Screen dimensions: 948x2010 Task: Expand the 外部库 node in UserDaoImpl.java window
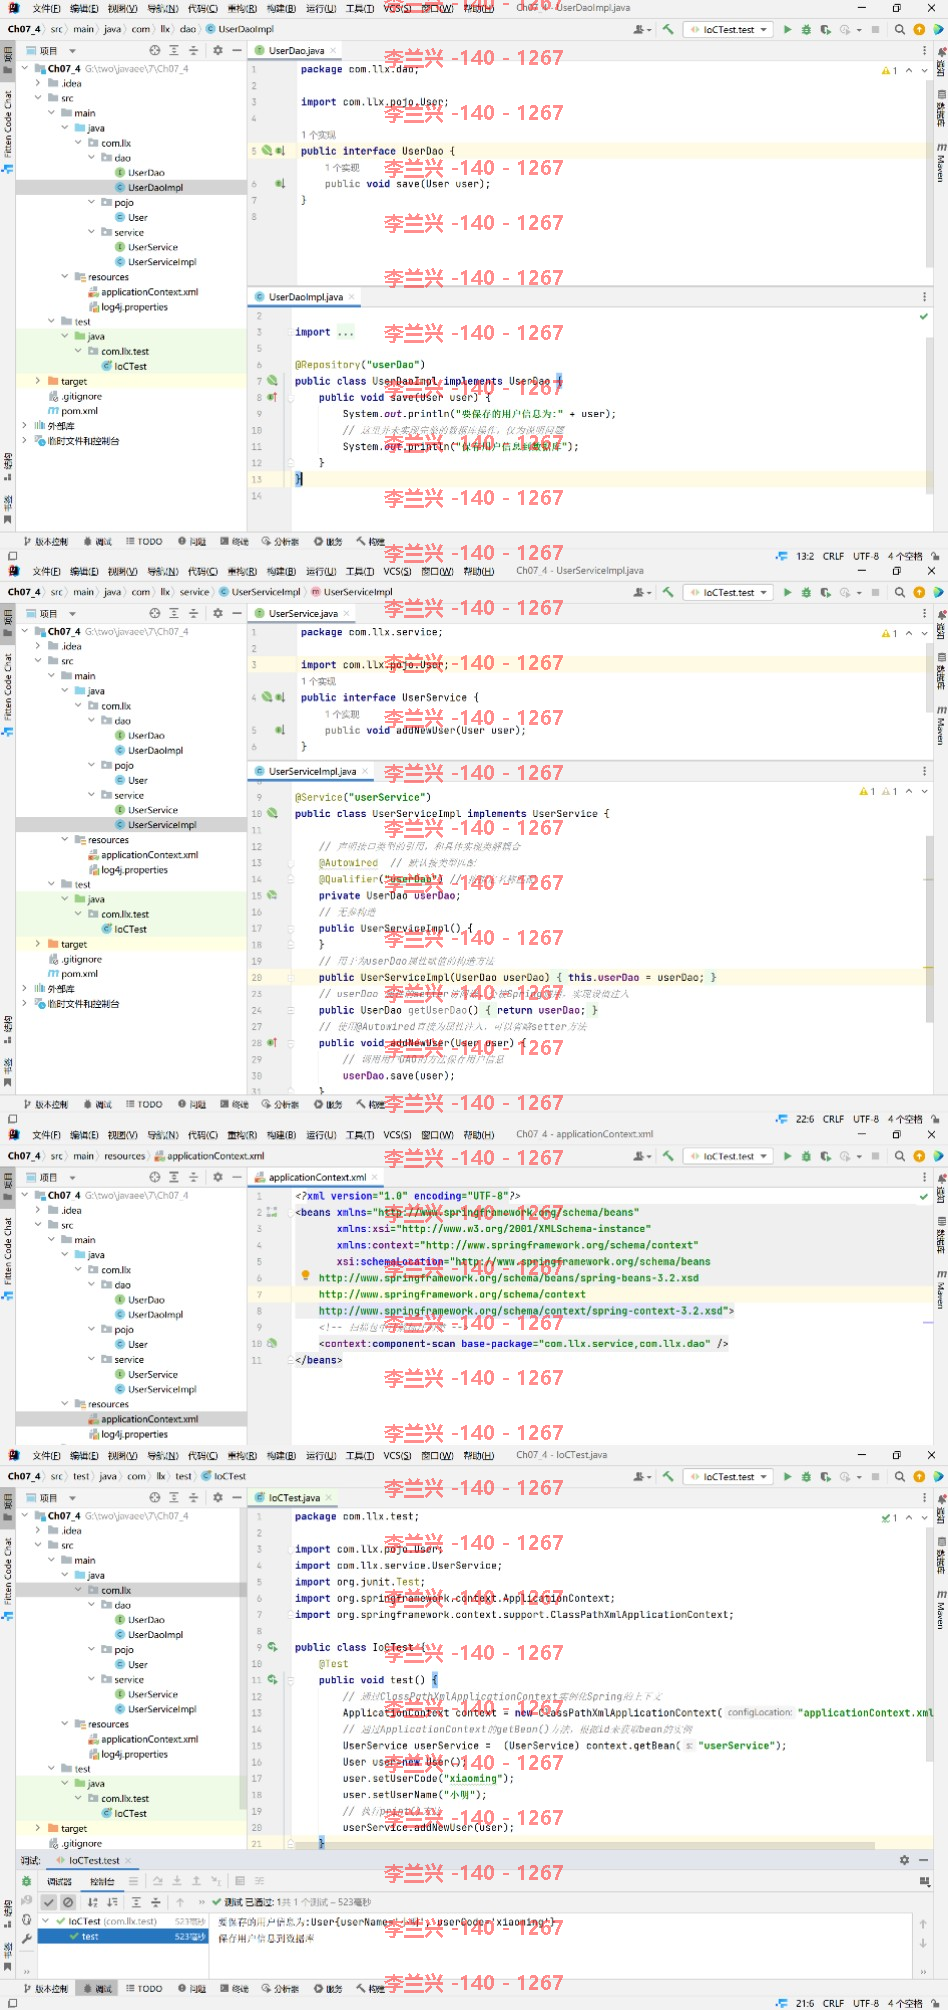click(25, 425)
